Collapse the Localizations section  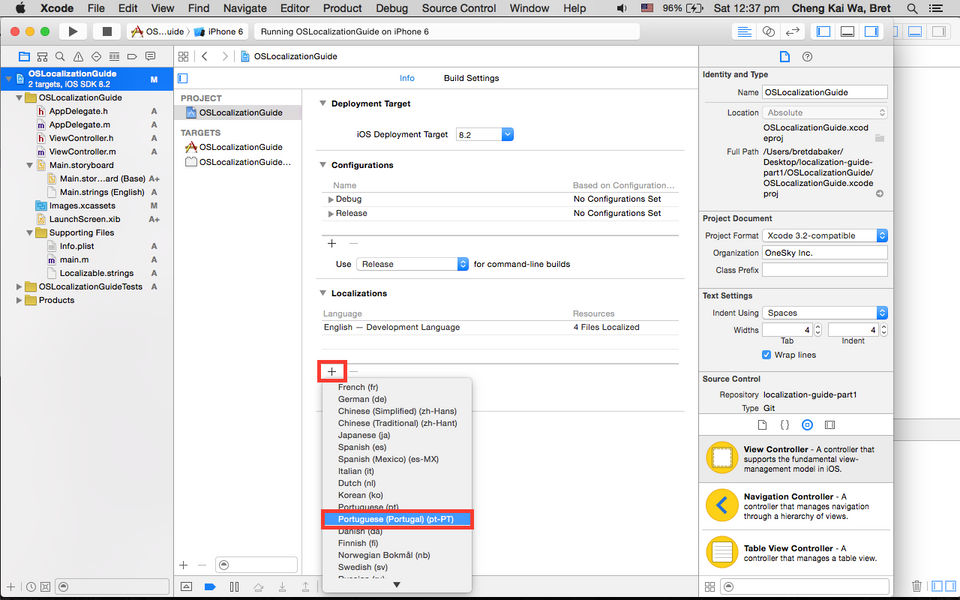pyautogui.click(x=323, y=293)
